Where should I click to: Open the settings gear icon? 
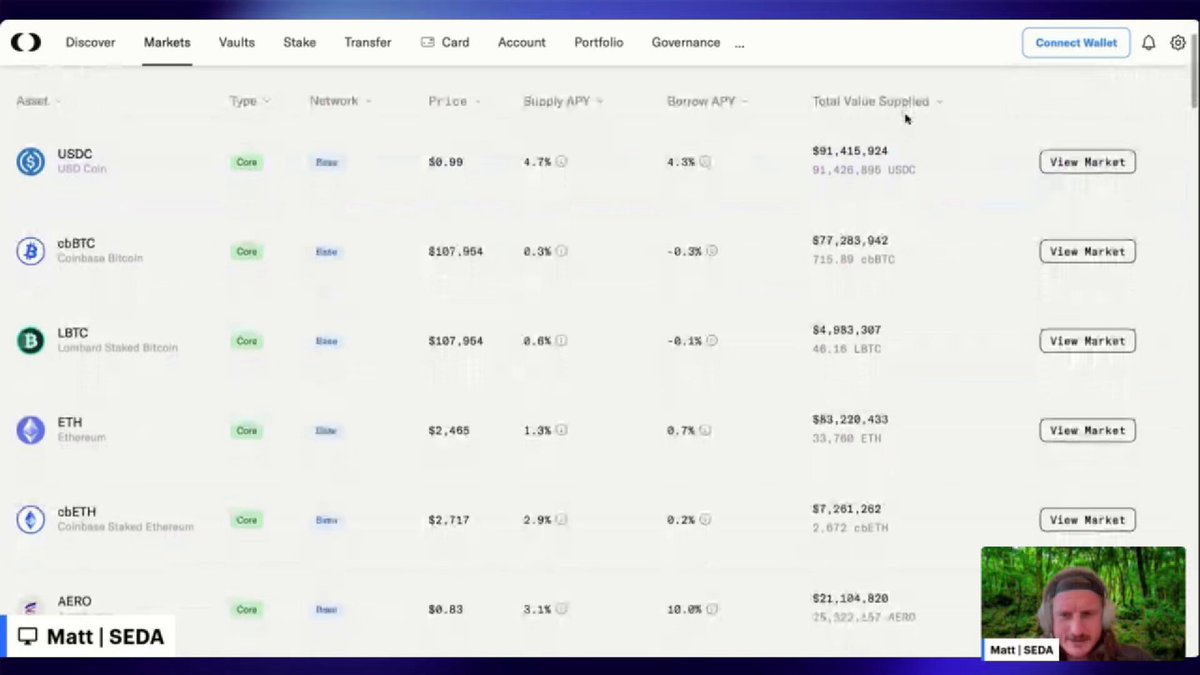point(1178,43)
